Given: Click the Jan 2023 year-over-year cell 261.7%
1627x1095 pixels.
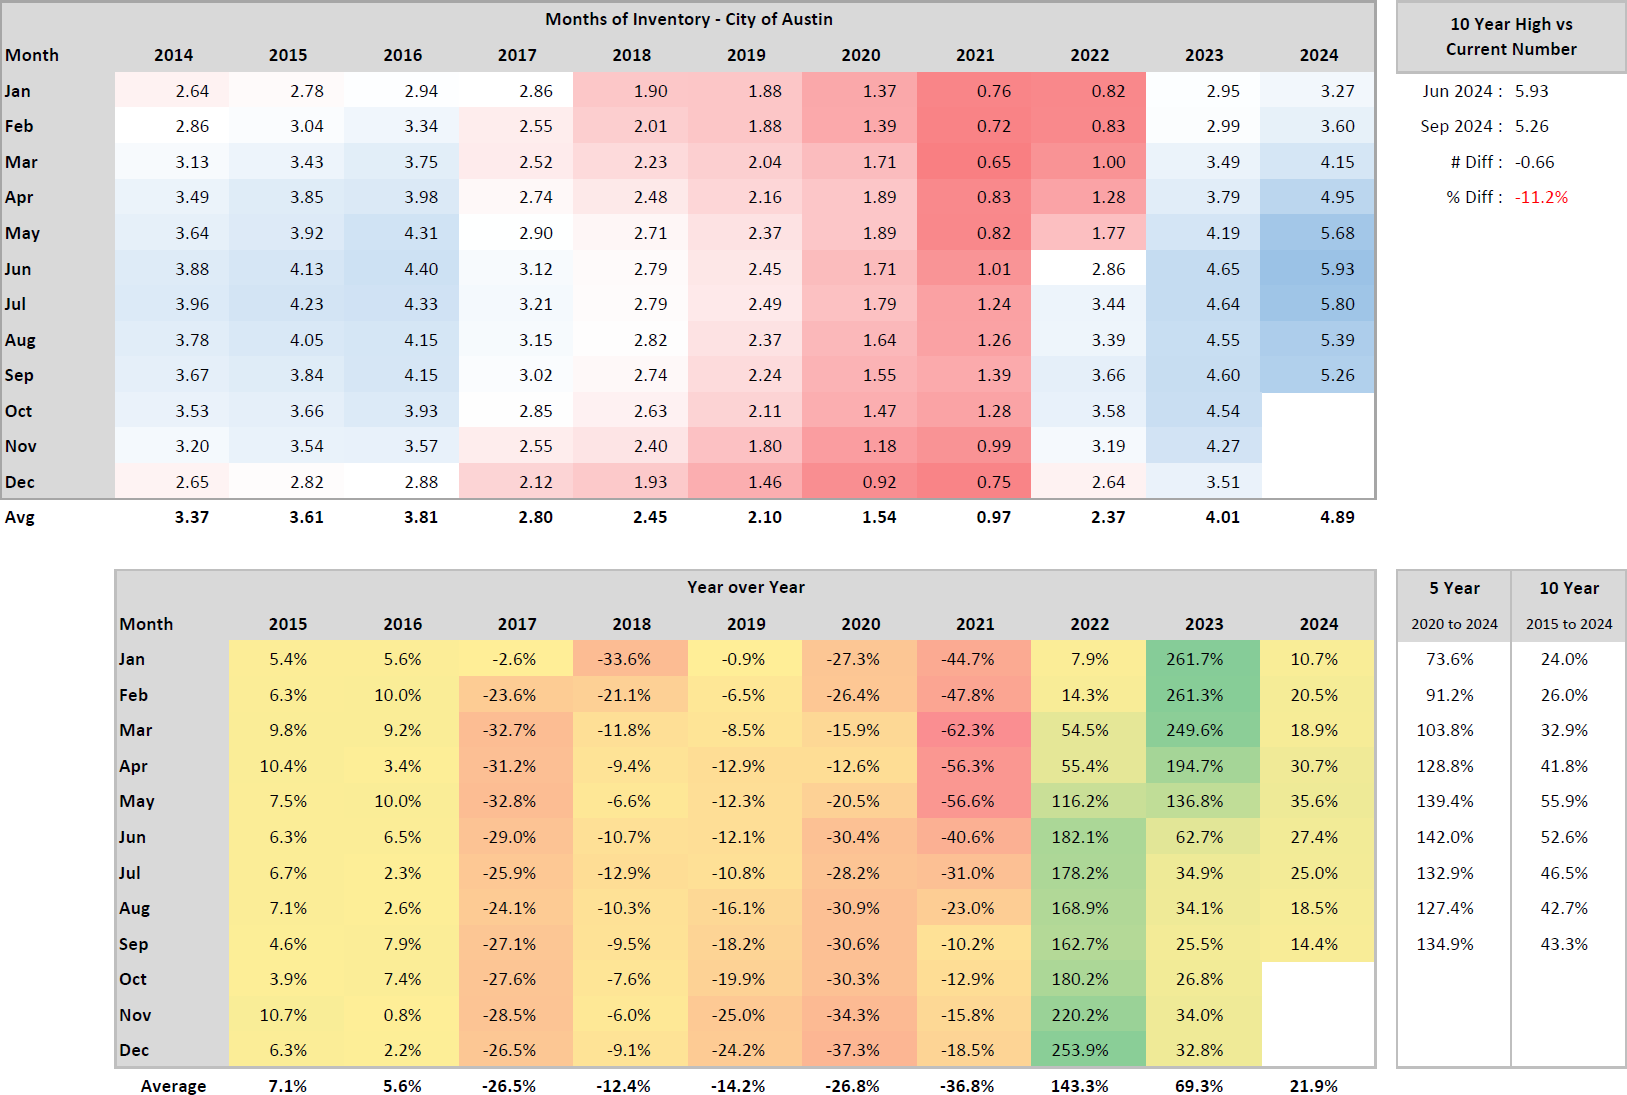Looking at the screenshot, I should [x=1194, y=659].
